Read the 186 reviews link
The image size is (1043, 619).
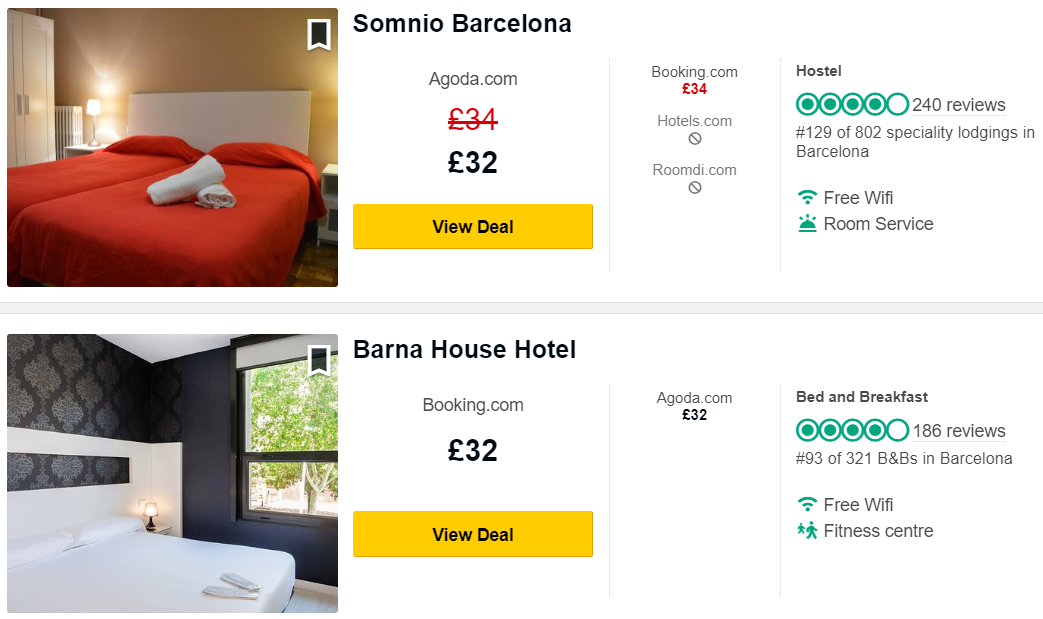point(958,431)
